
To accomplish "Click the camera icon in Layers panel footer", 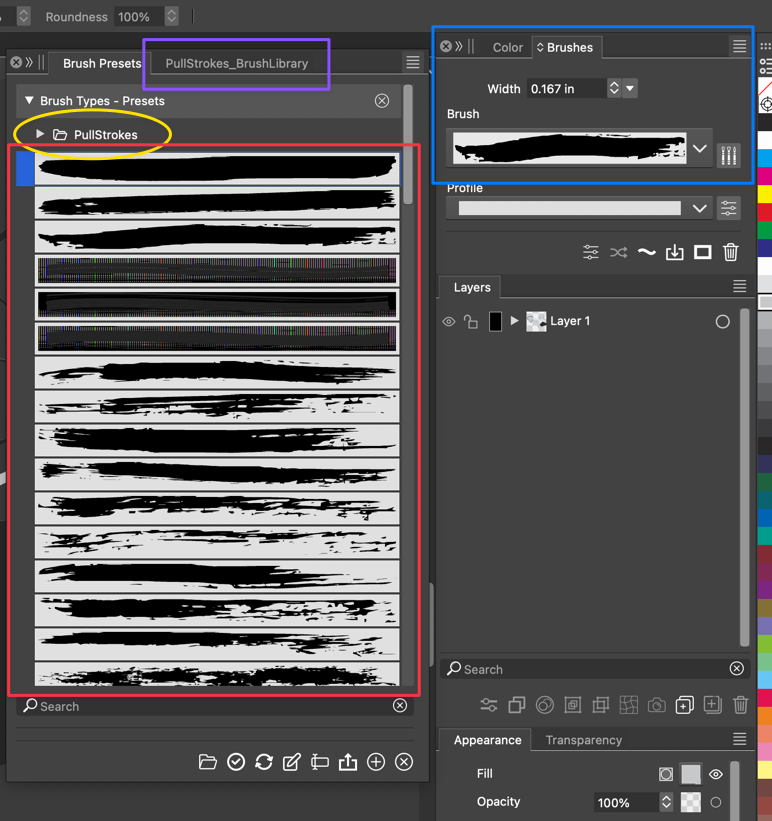I will (656, 705).
